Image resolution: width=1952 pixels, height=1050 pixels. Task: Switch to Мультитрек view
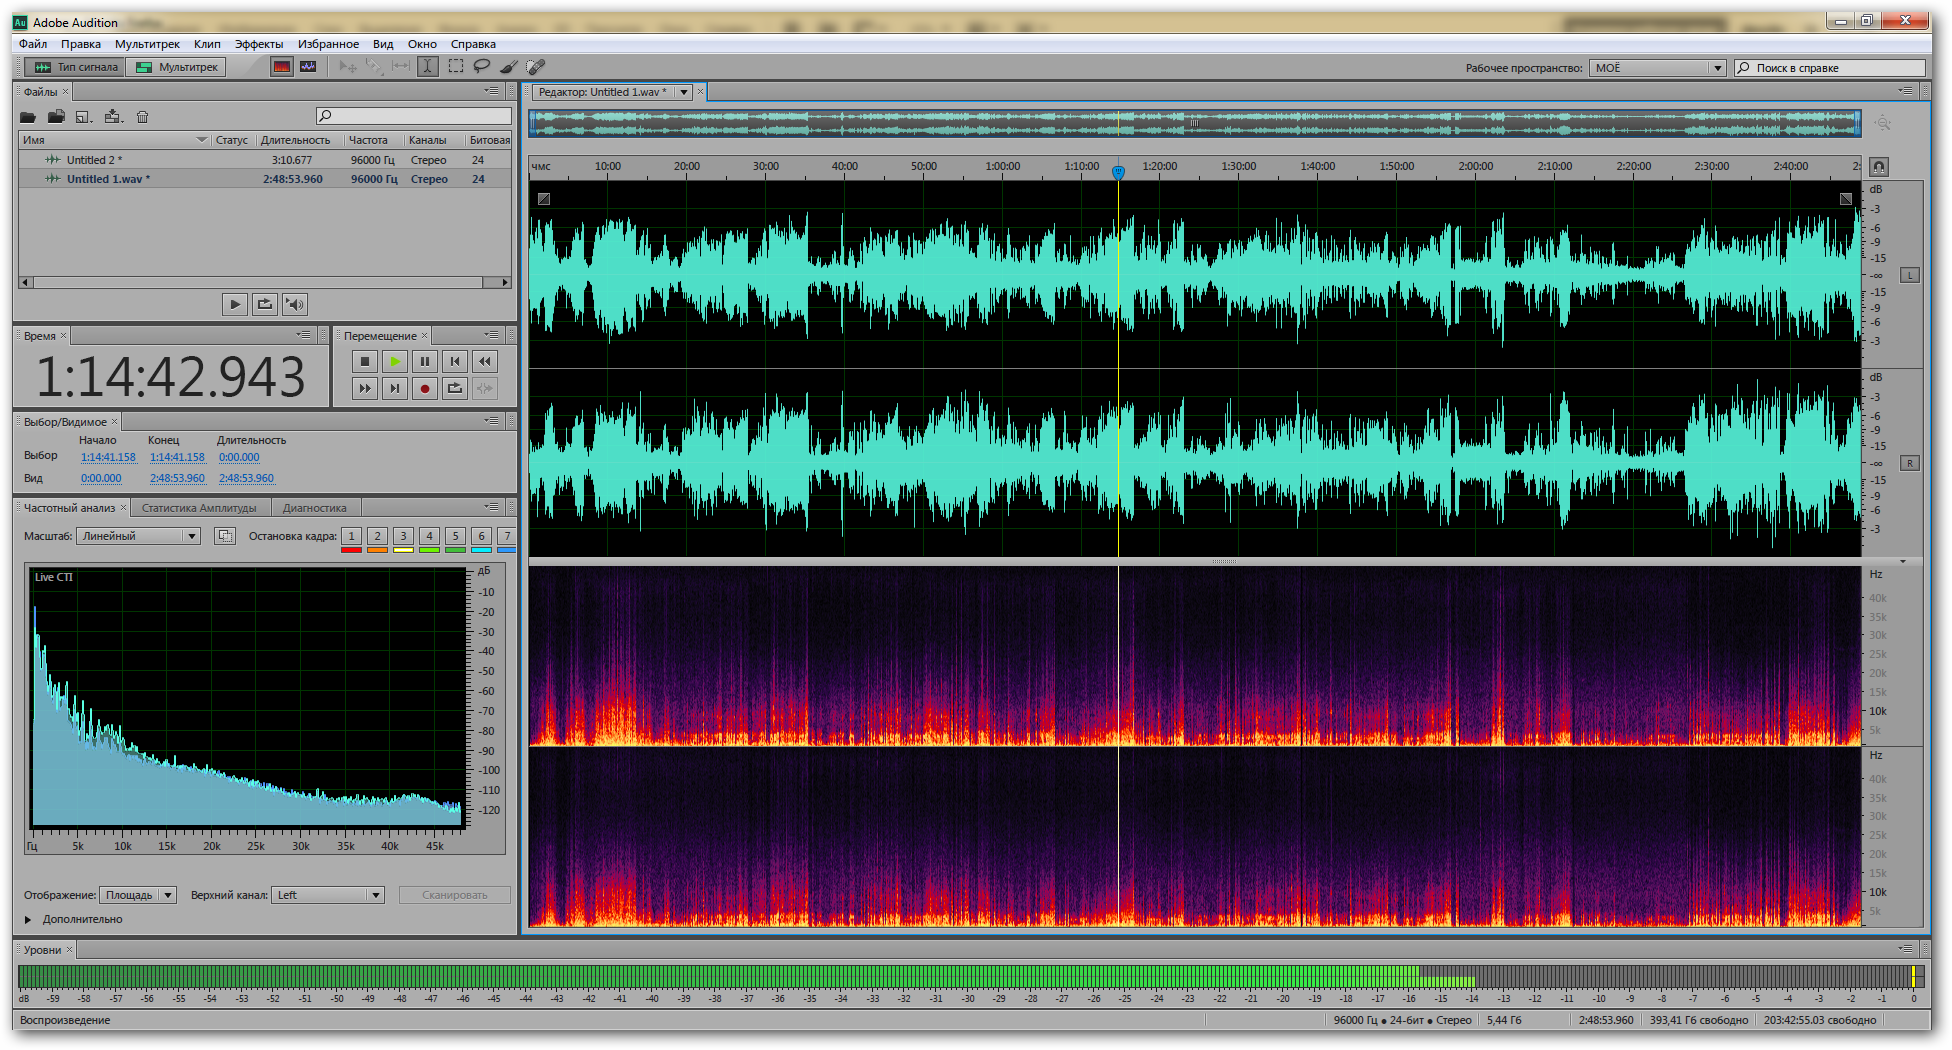[x=177, y=67]
